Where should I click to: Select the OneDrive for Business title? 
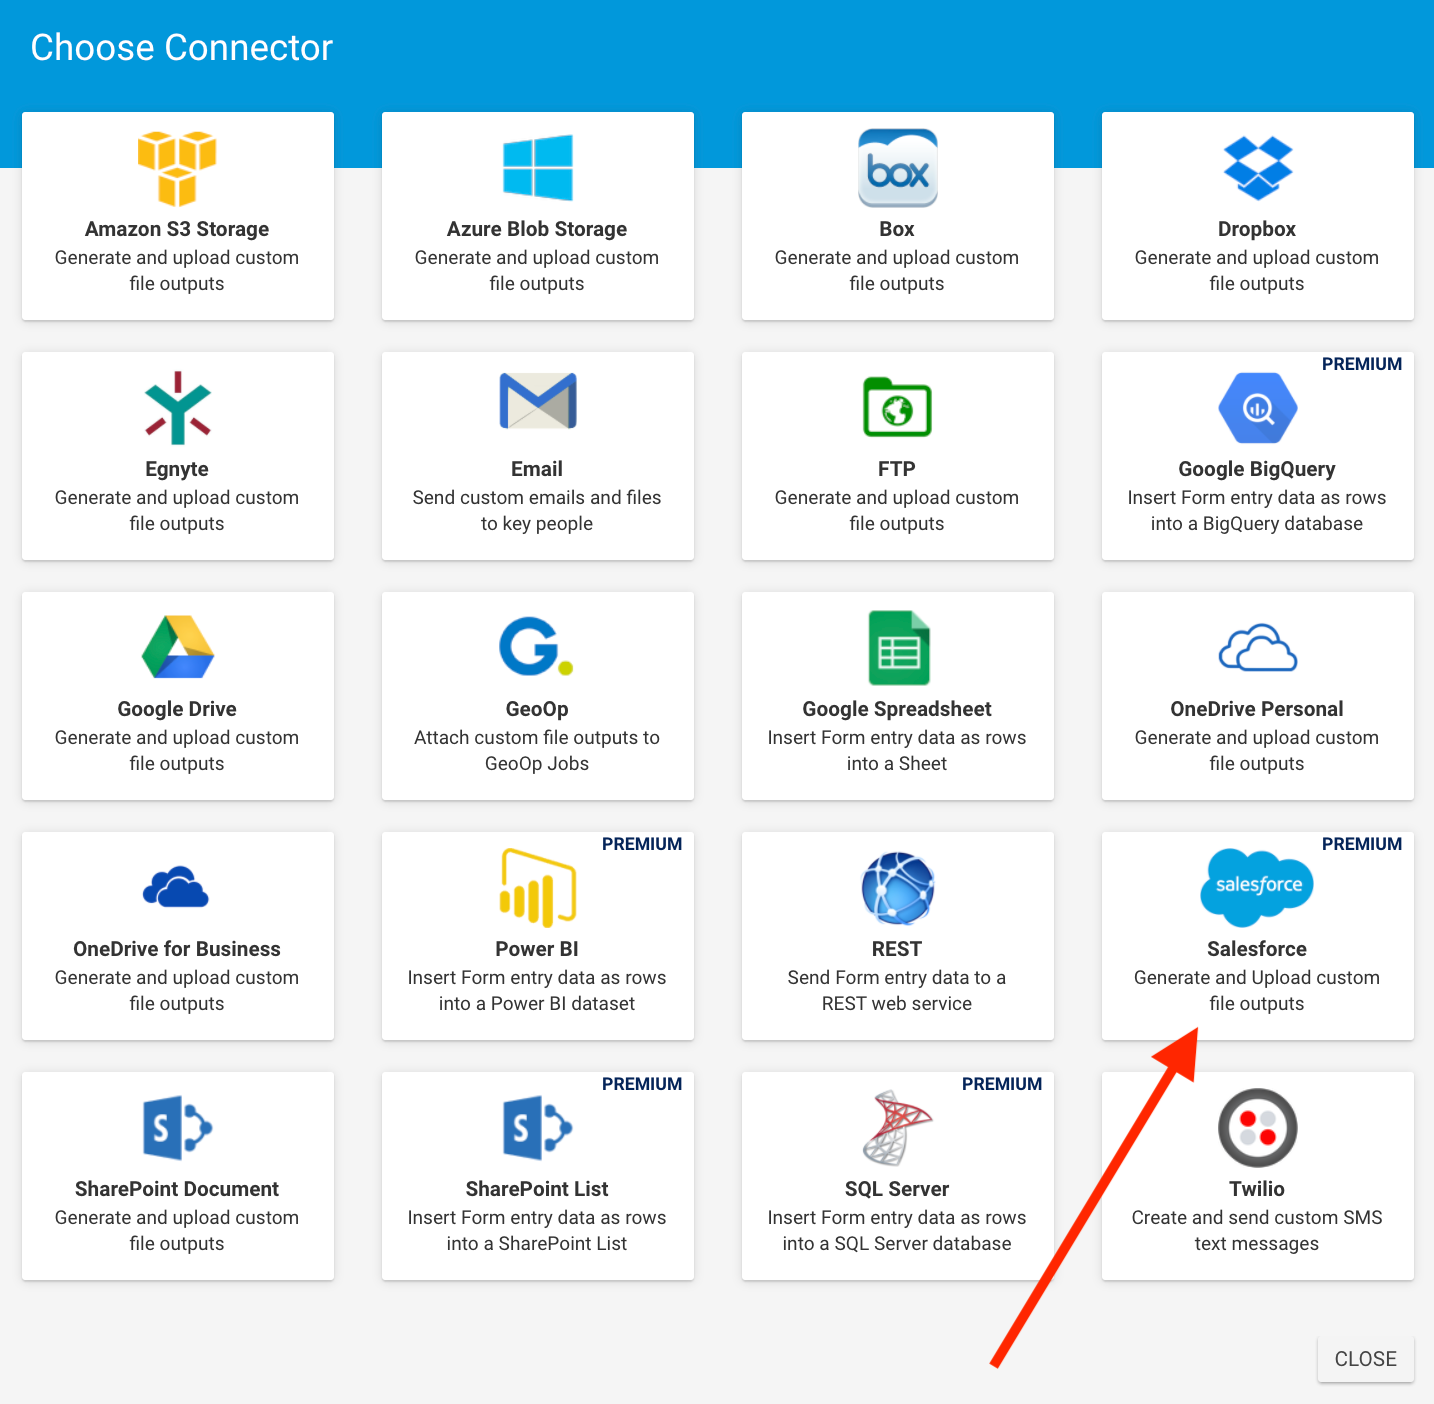tap(177, 949)
